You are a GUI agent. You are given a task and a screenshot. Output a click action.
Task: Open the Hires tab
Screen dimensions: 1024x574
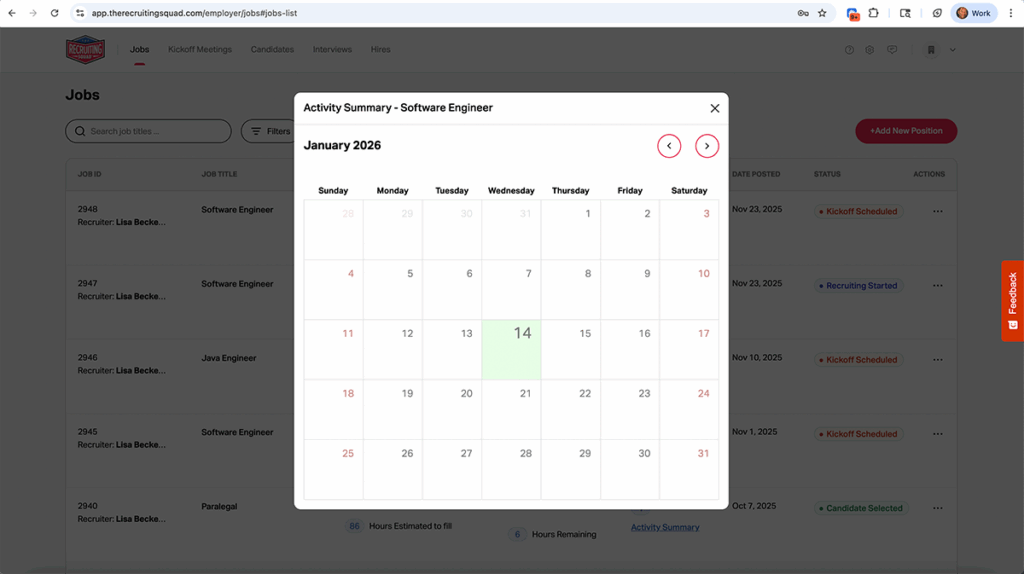380,50
